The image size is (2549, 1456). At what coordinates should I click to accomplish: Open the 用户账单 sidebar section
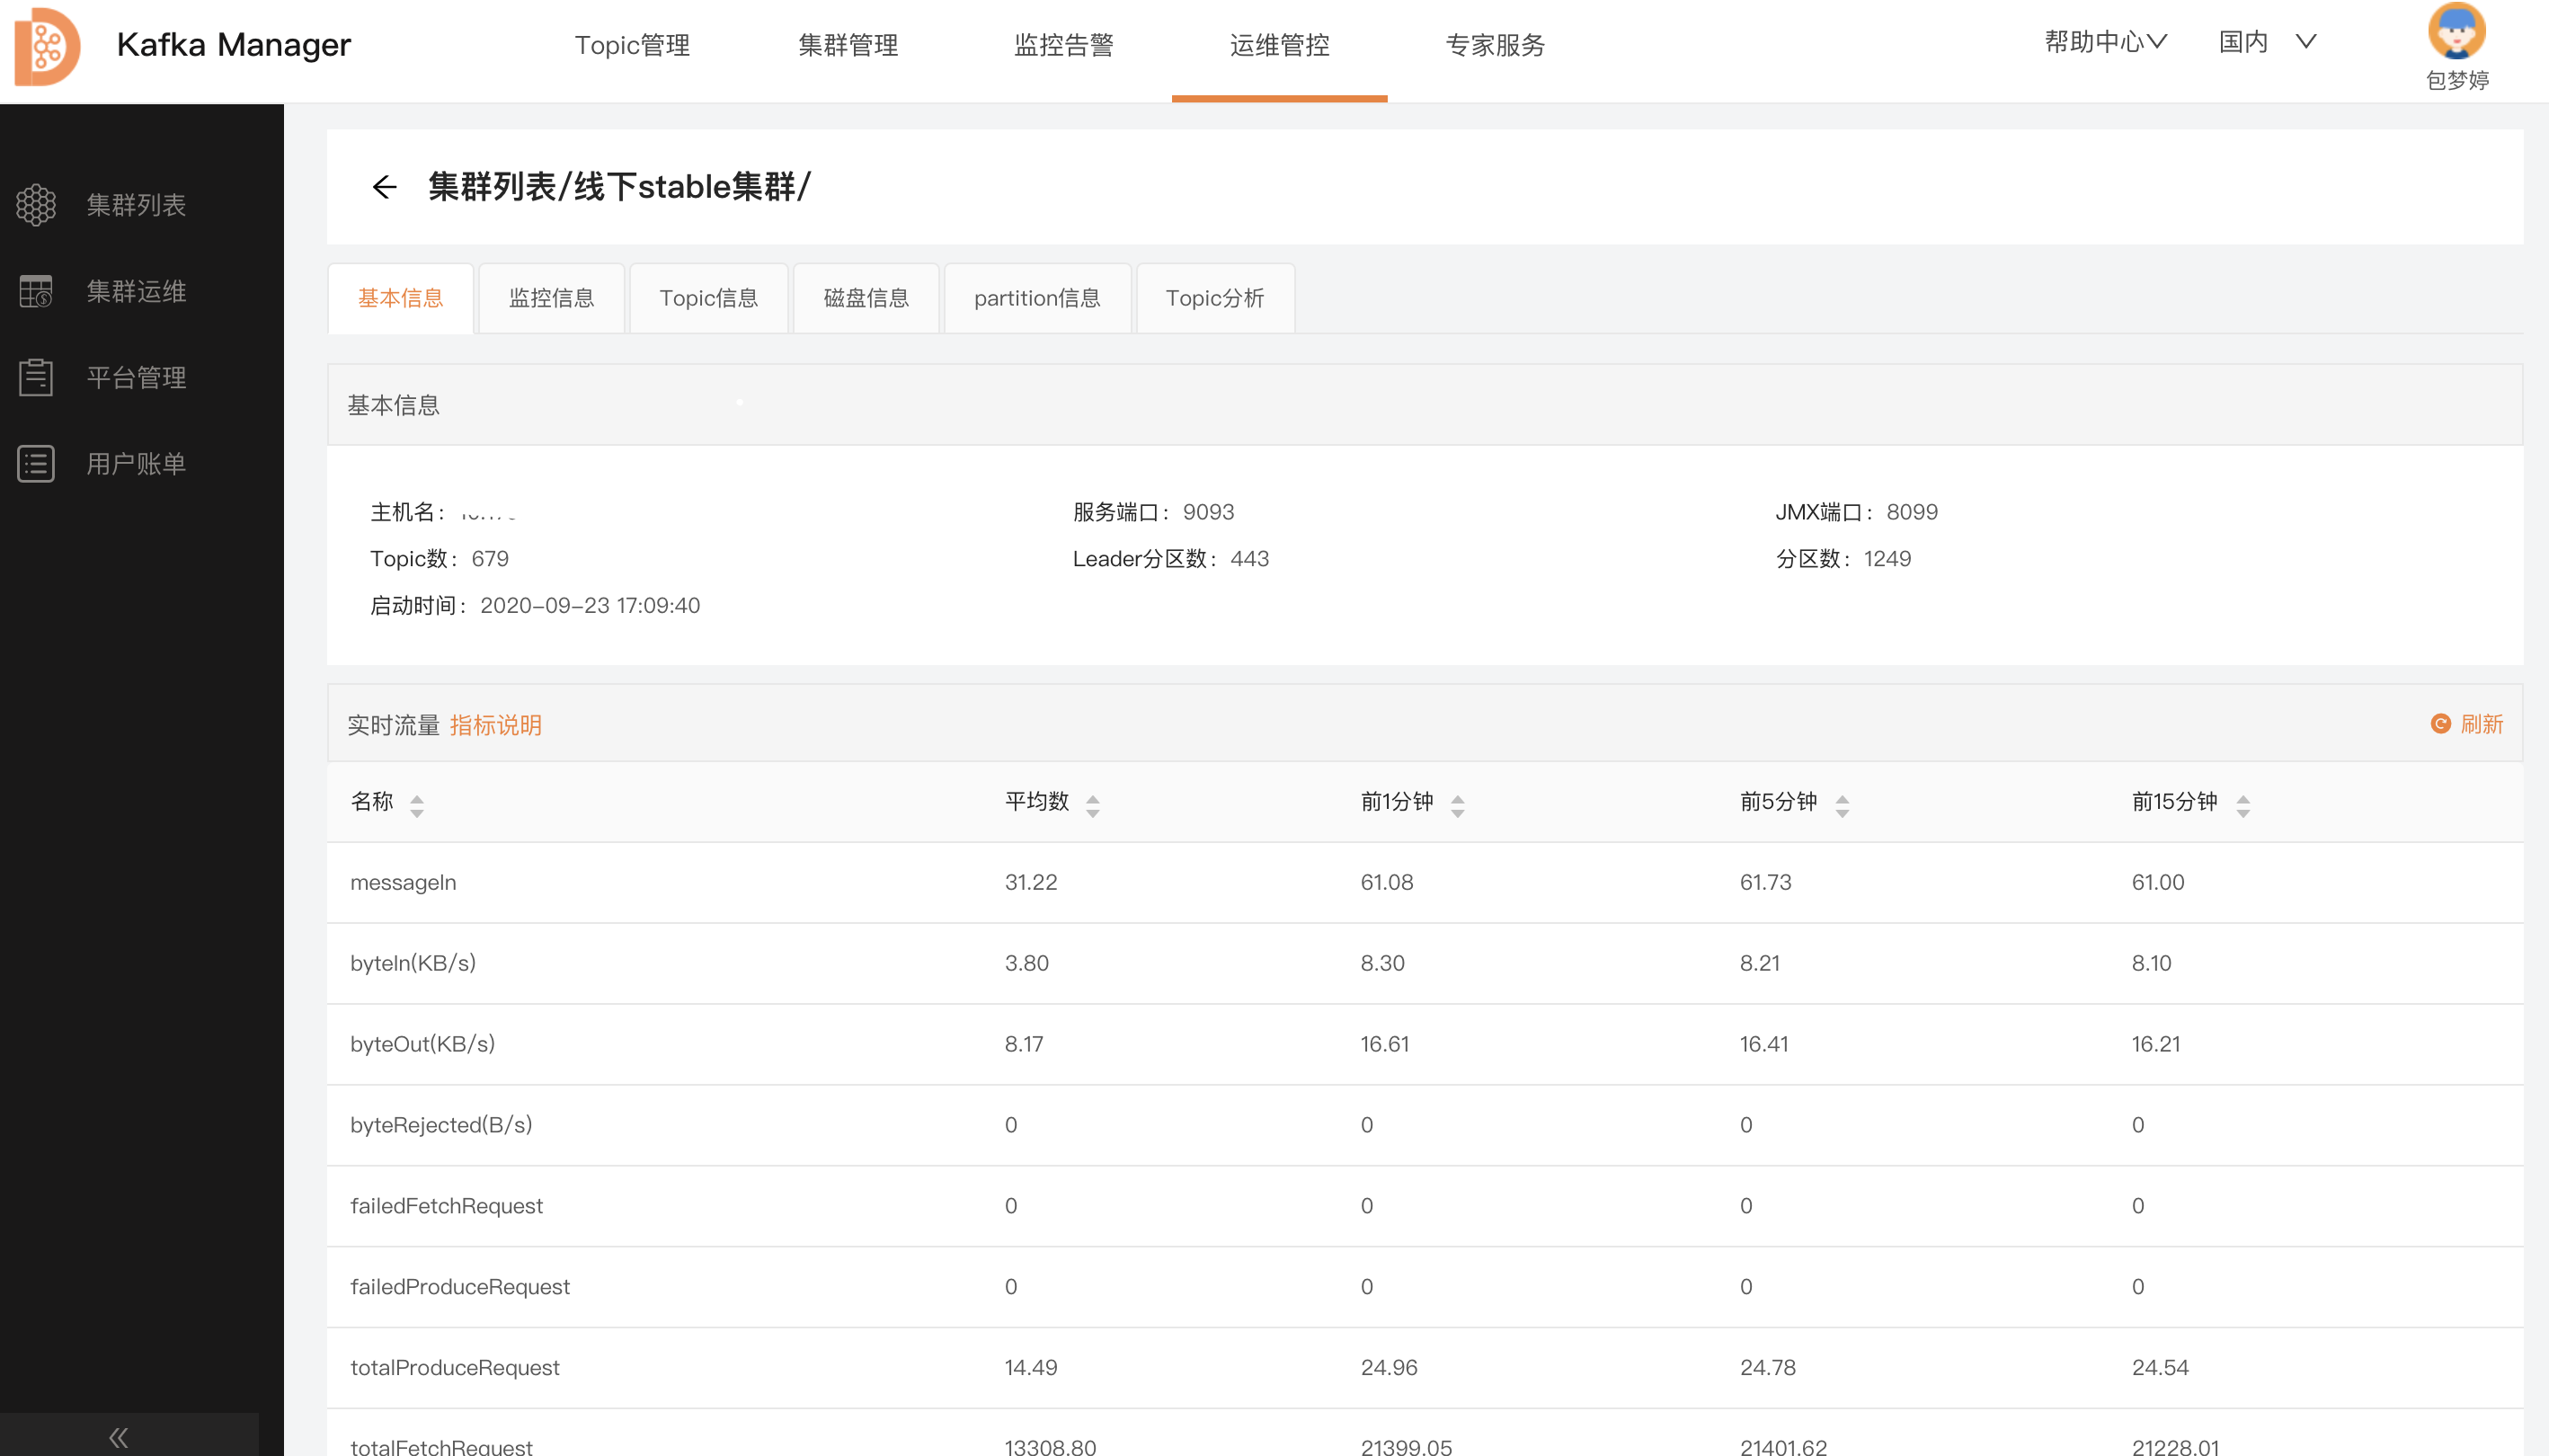click(x=136, y=463)
